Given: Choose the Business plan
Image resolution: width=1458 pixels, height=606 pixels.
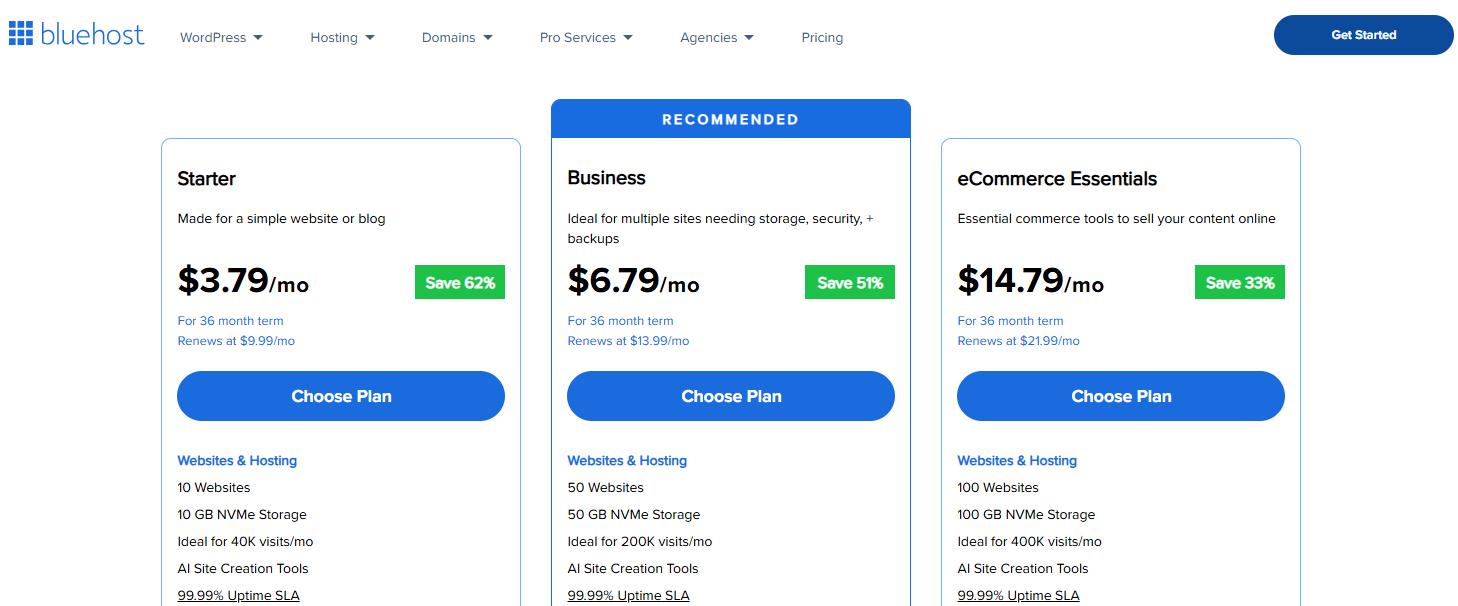Looking at the screenshot, I should tap(731, 396).
